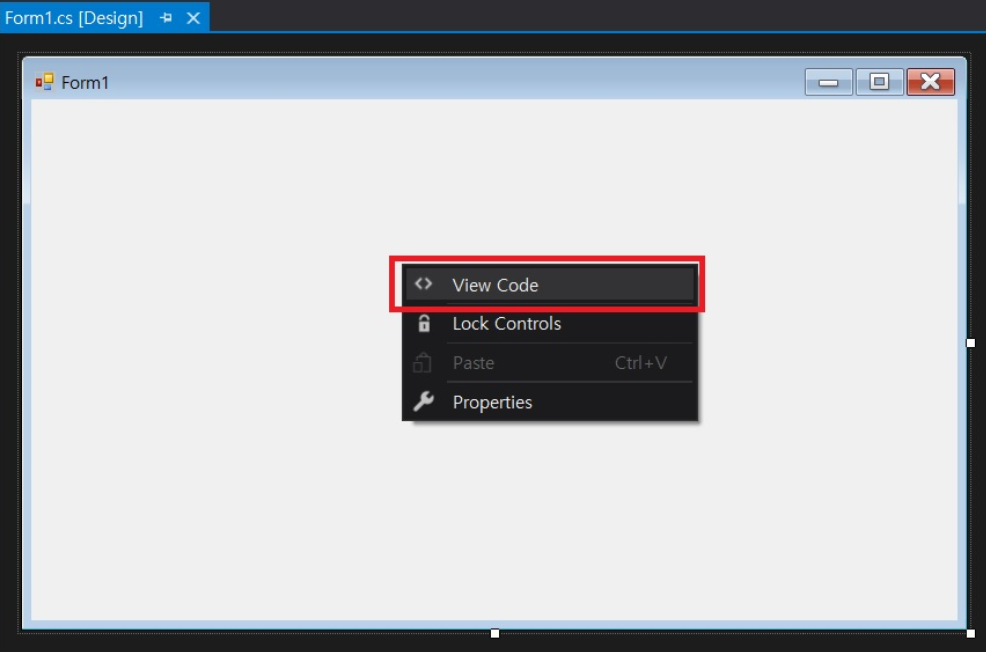Toggle the pin on Form1.cs tab

pos(166,18)
